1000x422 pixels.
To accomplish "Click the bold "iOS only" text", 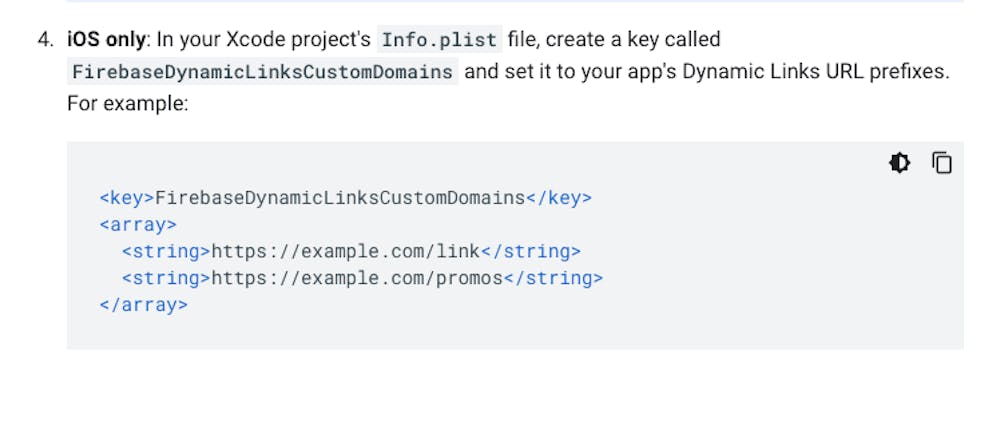I will click(106, 41).
